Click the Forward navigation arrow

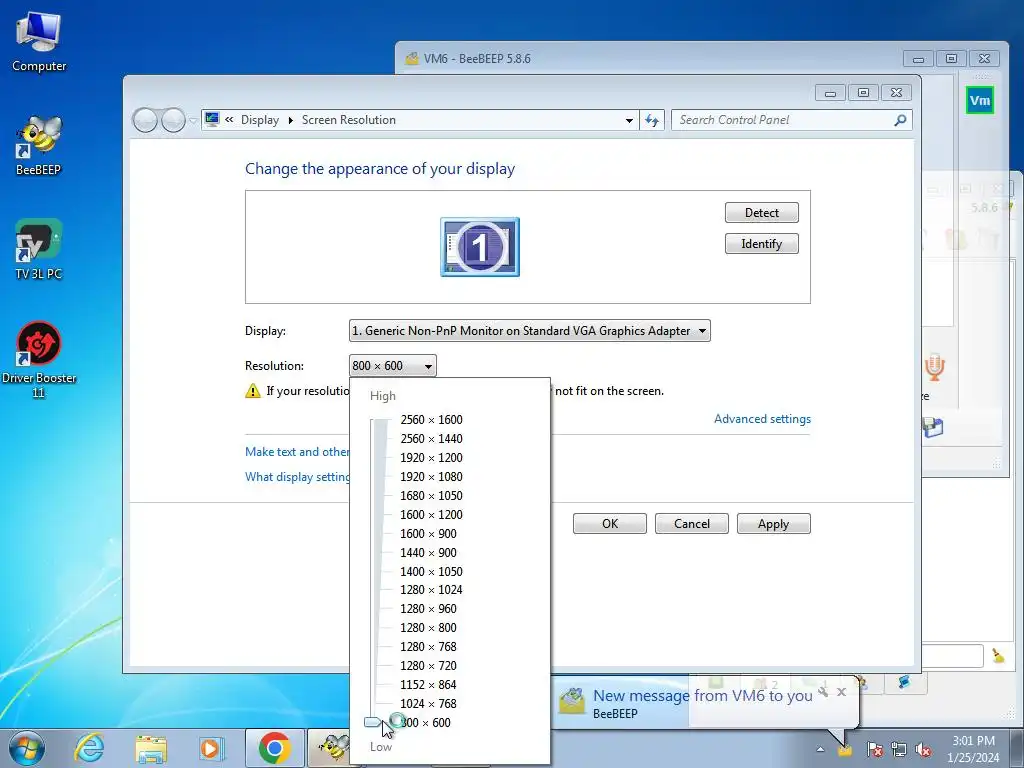click(x=173, y=120)
